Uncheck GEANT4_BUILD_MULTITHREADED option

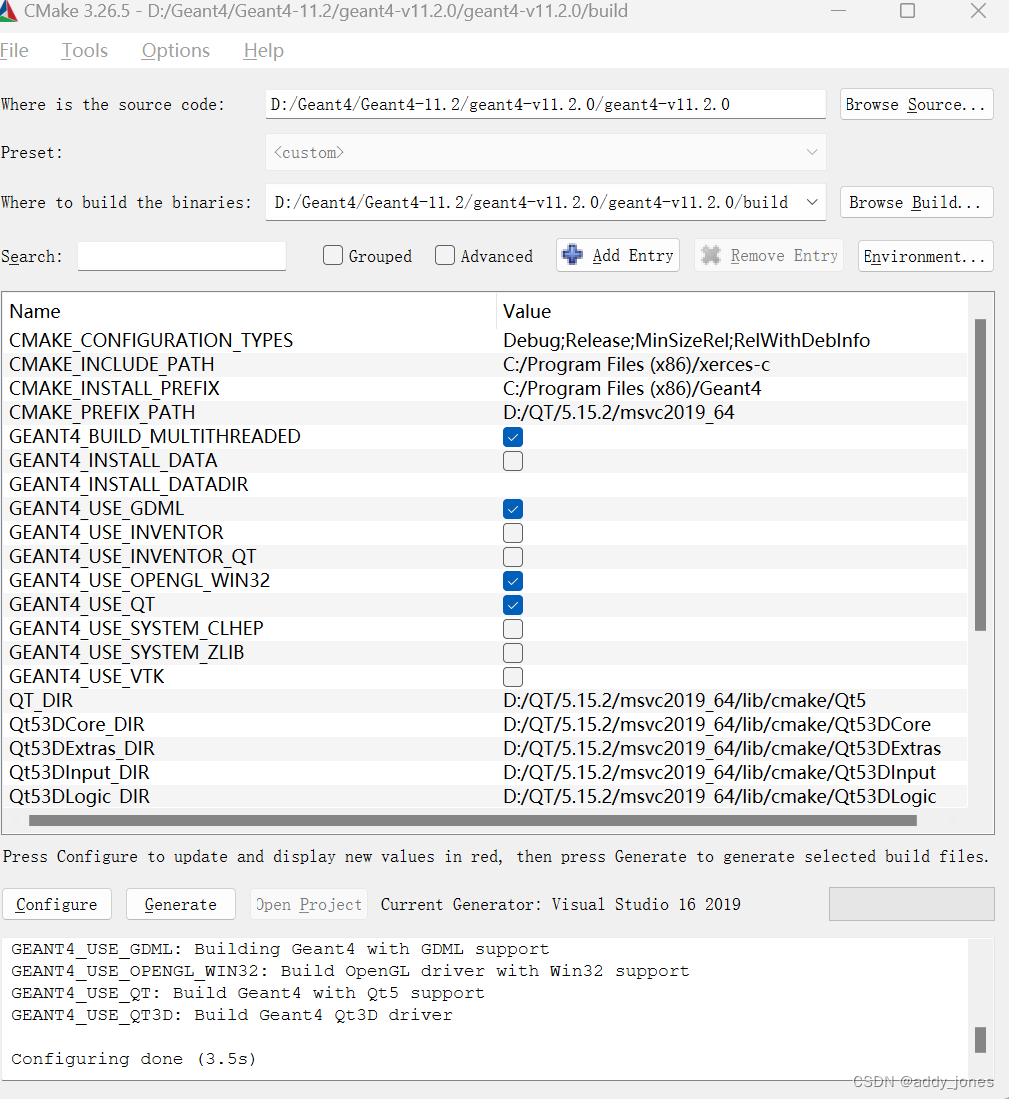point(513,437)
